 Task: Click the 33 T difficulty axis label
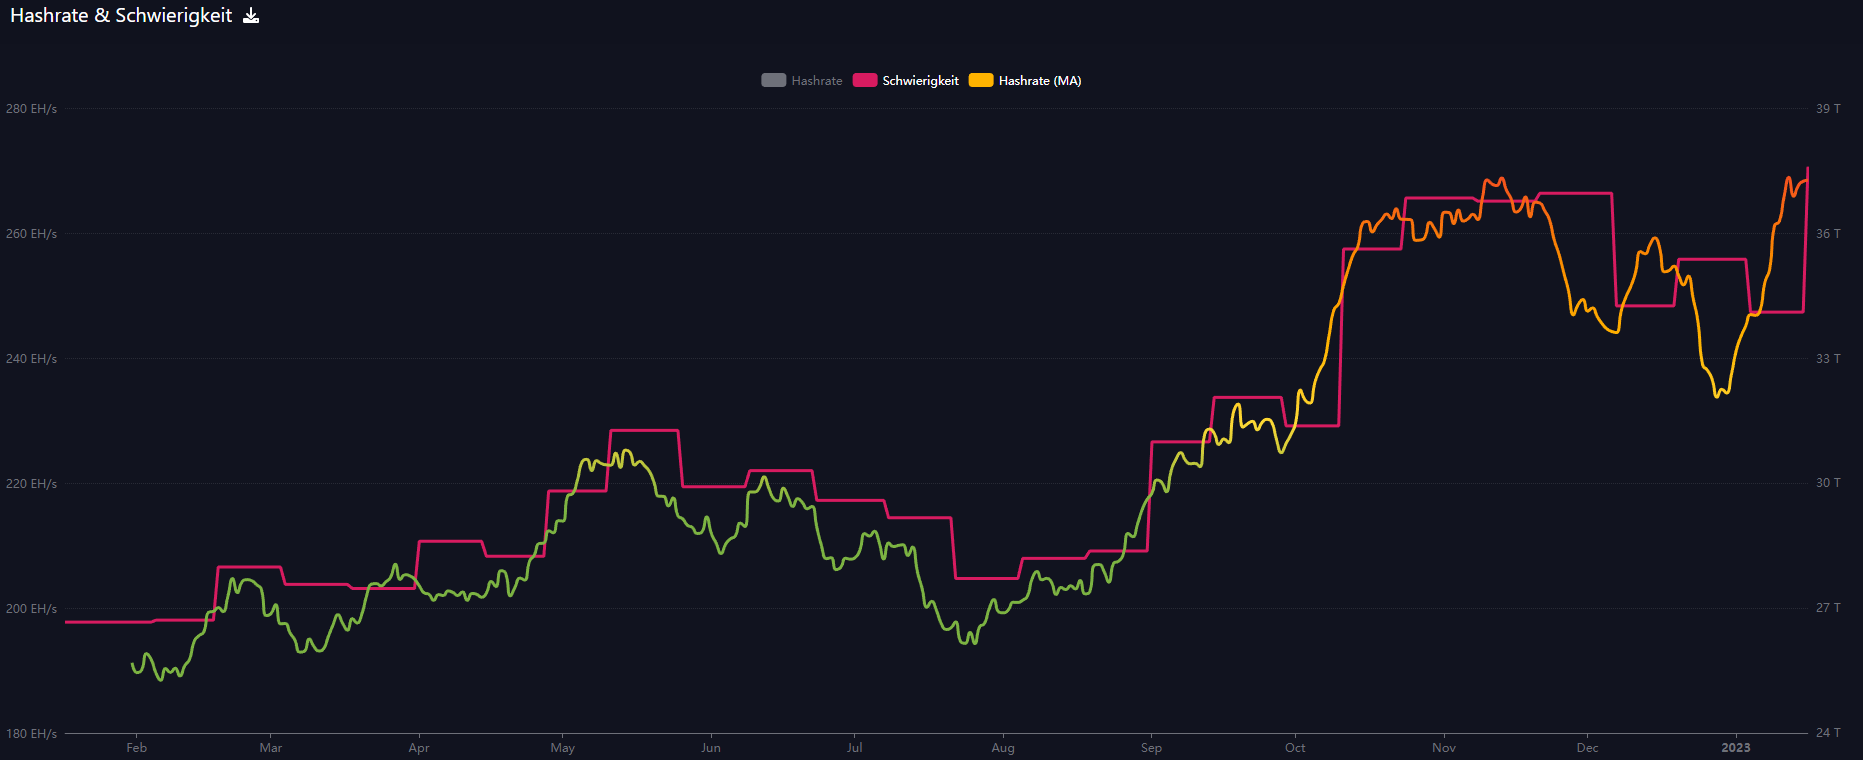[1828, 359]
